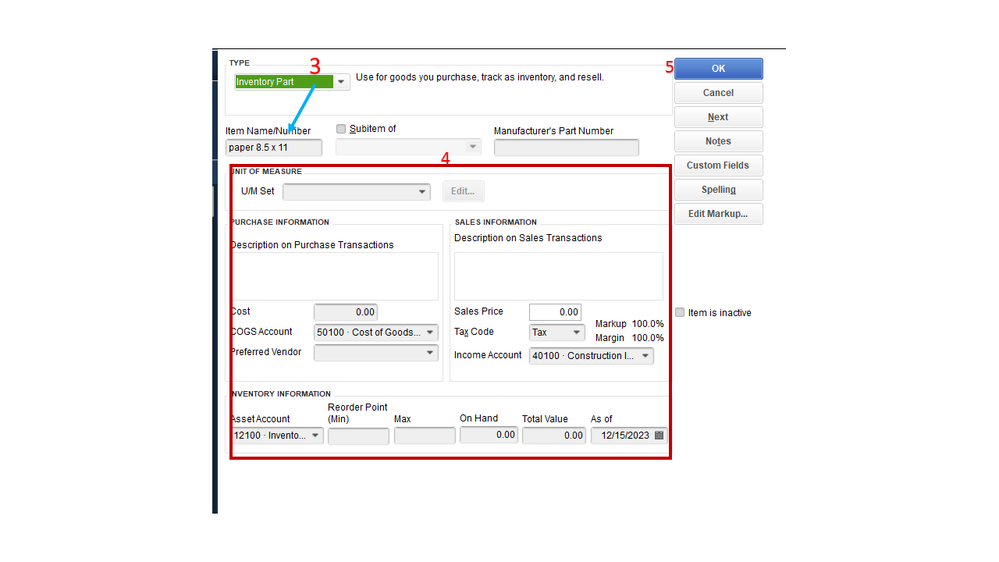Click the Max quantity field
This screenshot has height=562, width=999.
(x=424, y=436)
